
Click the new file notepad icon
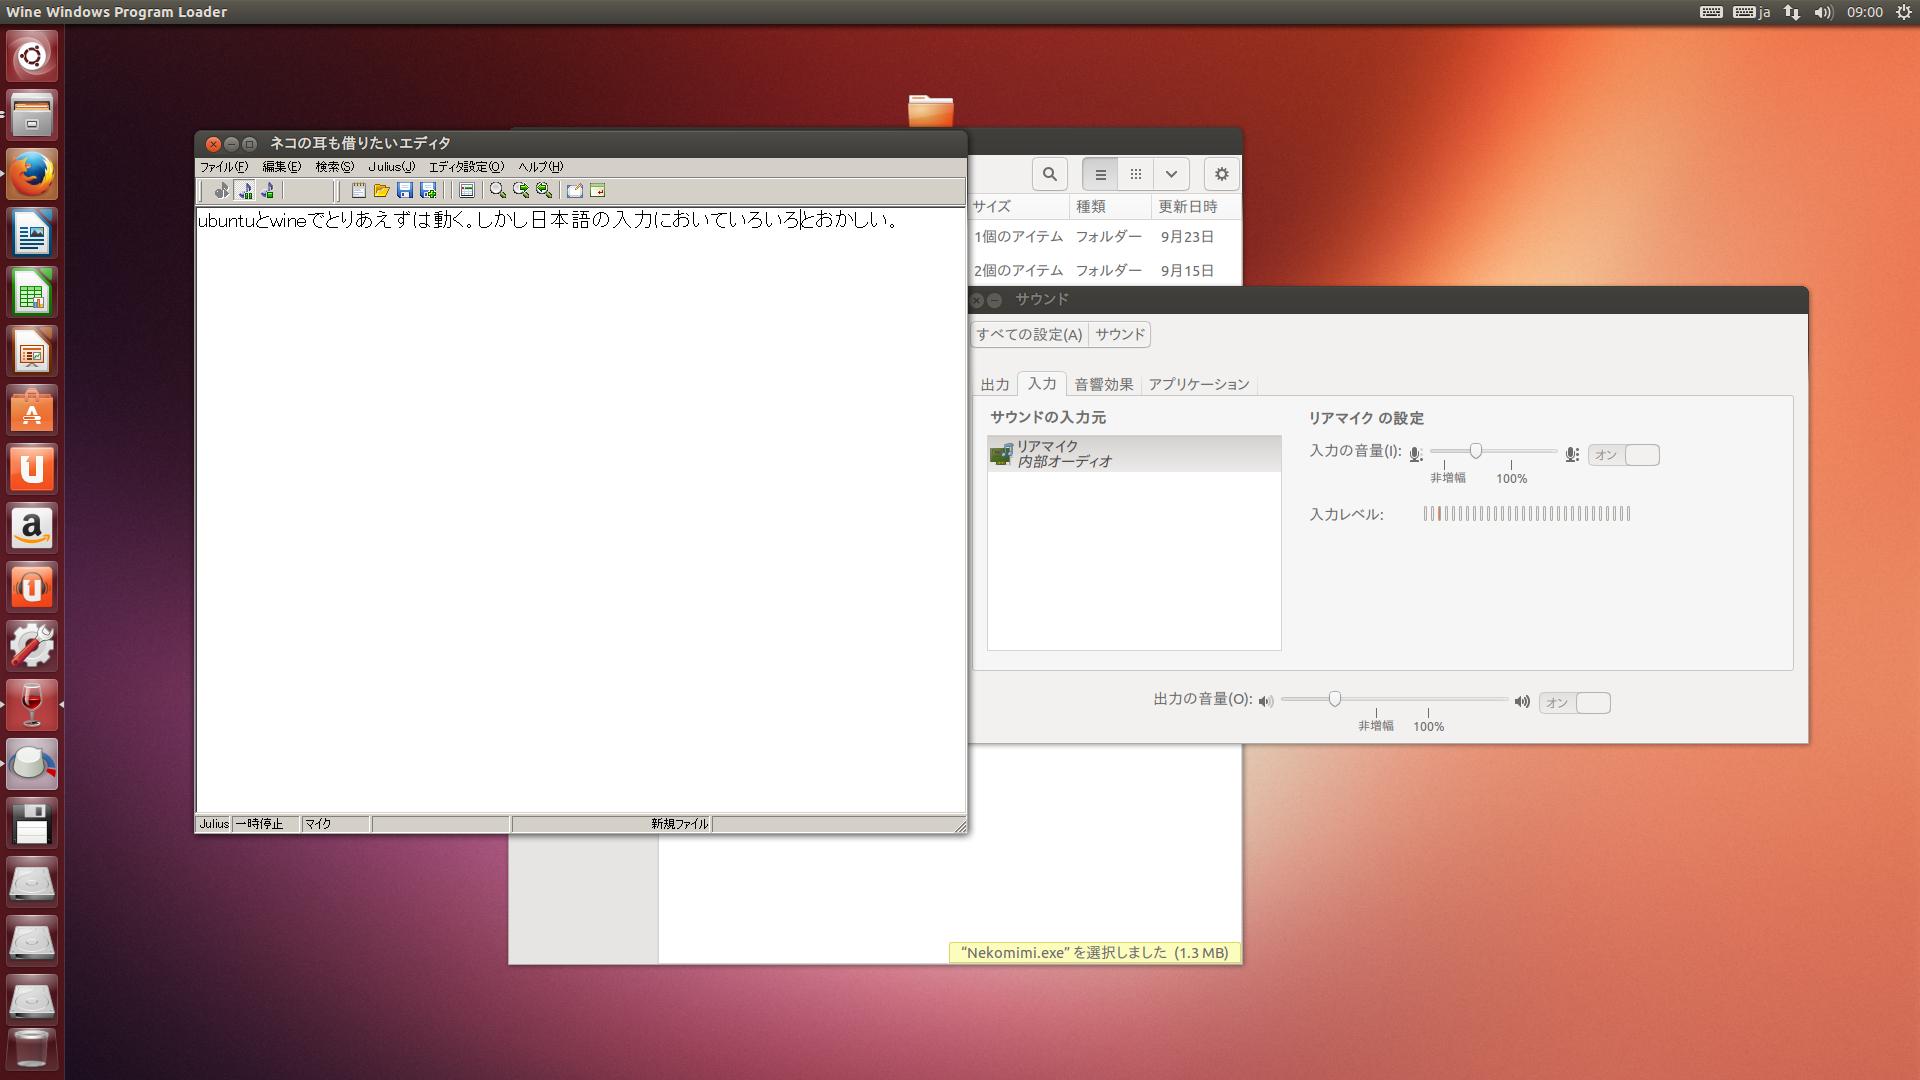tap(358, 190)
